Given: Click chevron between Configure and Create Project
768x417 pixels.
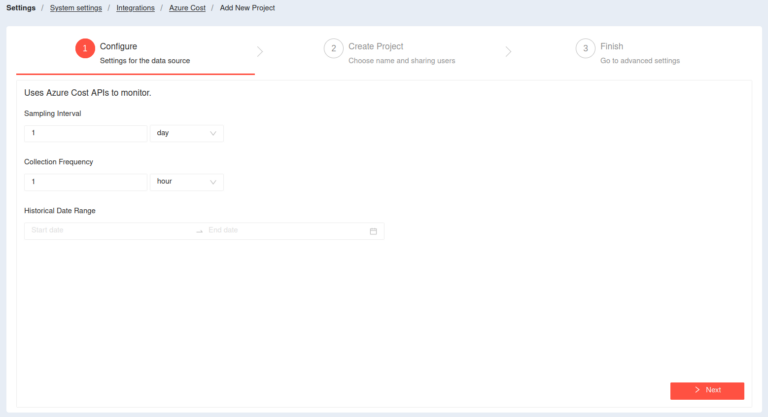Looking at the screenshot, I should [x=261, y=50].
